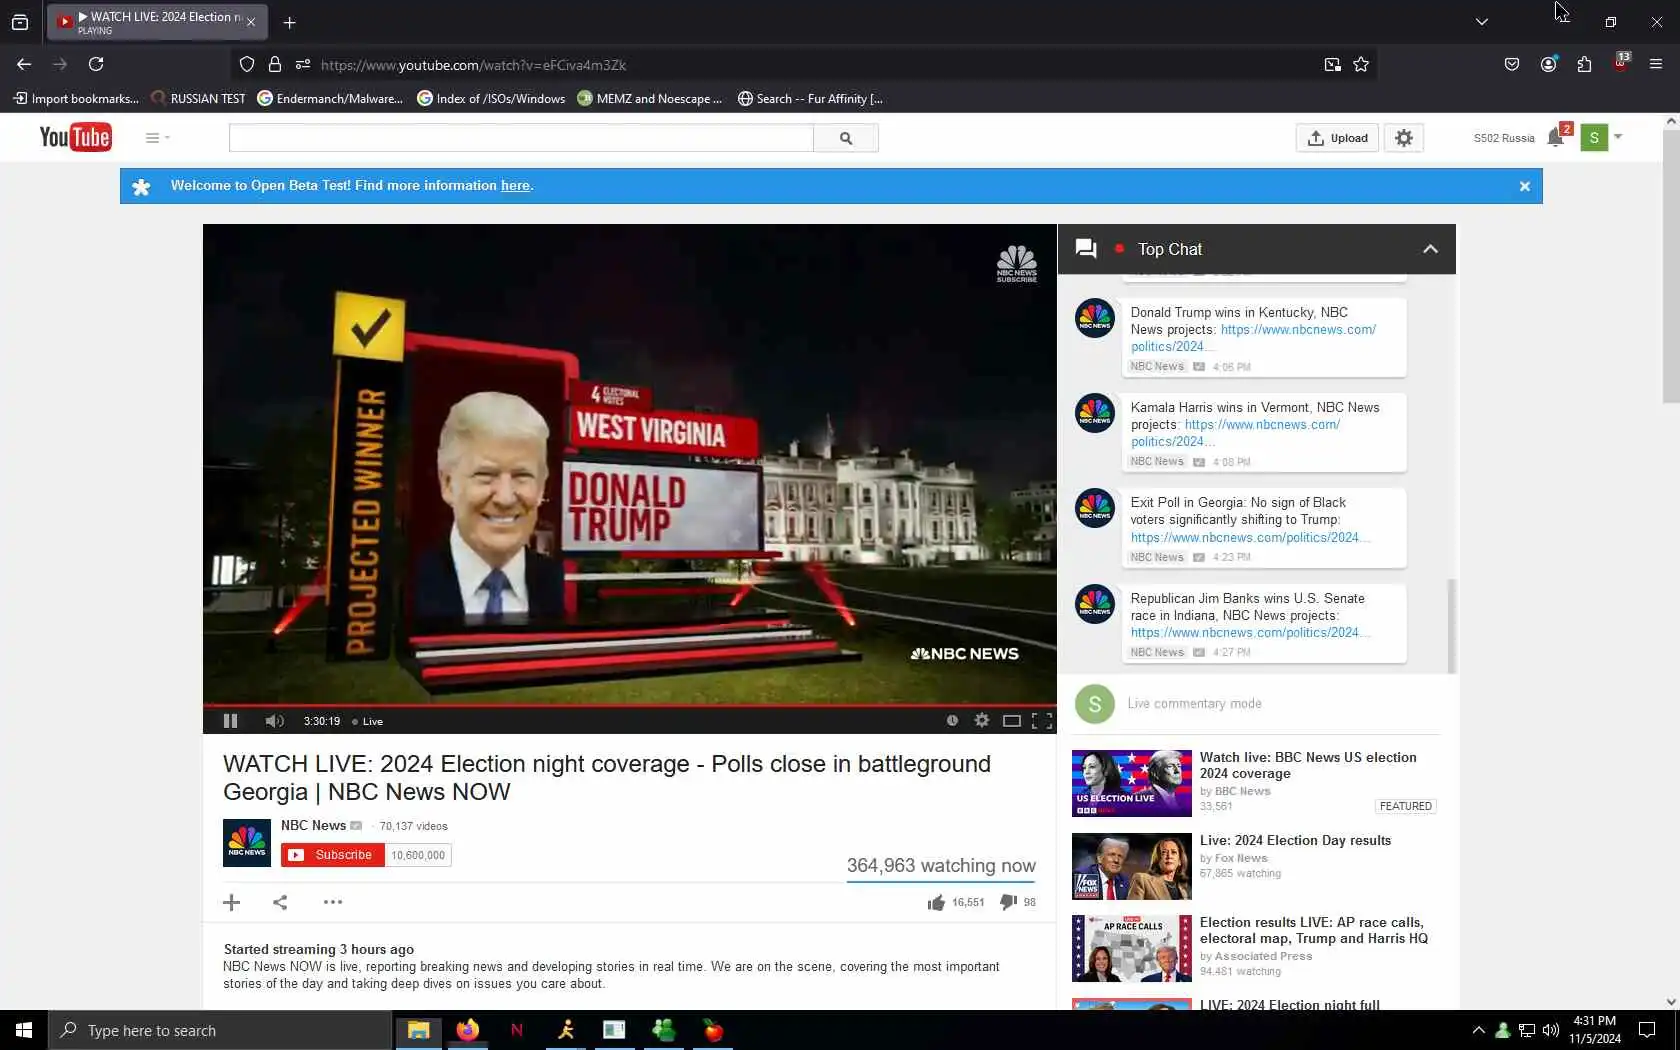Show hidden tray icons chevron

[x=1478, y=1030]
